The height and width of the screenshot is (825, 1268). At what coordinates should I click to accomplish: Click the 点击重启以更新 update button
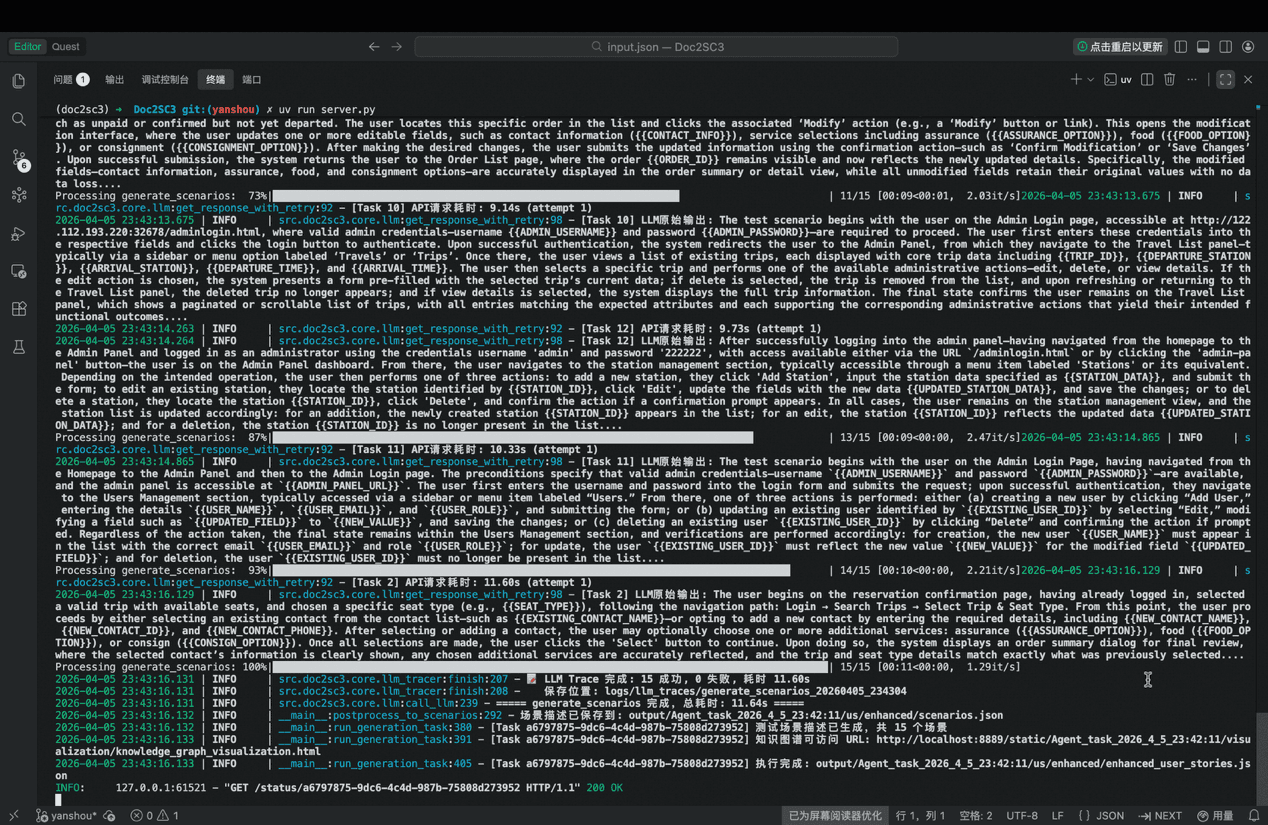pyautogui.click(x=1119, y=47)
